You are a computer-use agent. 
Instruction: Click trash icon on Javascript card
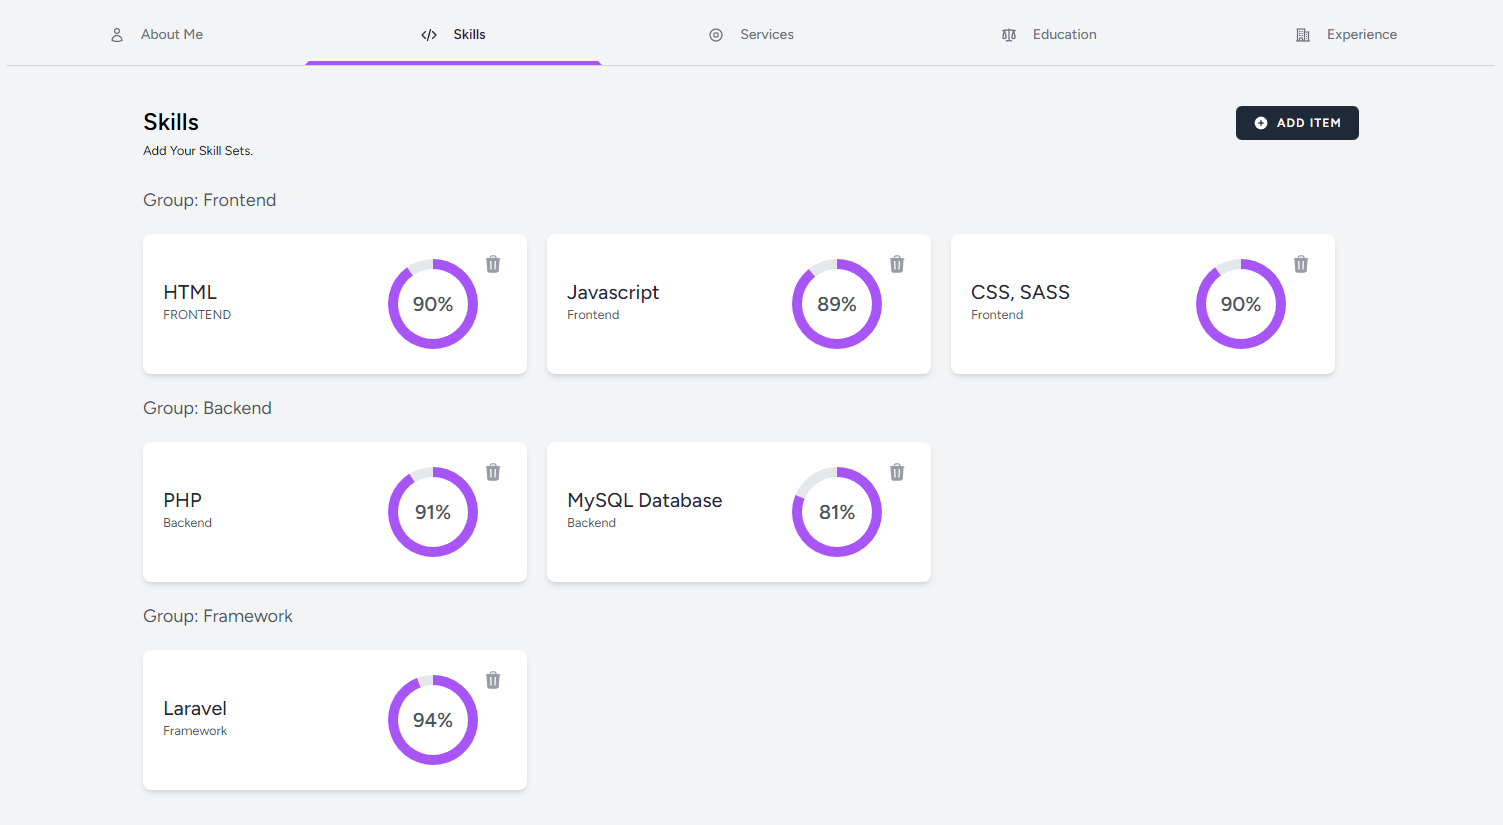click(x=897, y=264)
